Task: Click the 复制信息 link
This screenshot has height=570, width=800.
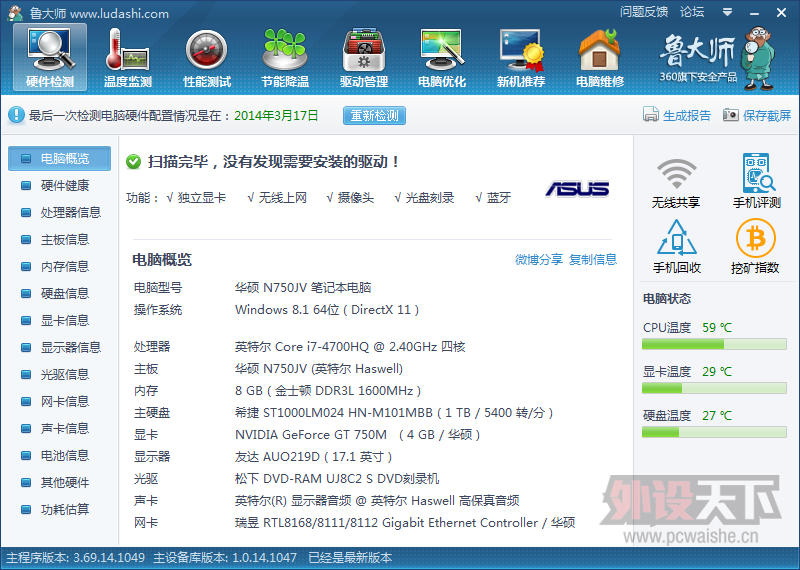Action: [593, 259]
